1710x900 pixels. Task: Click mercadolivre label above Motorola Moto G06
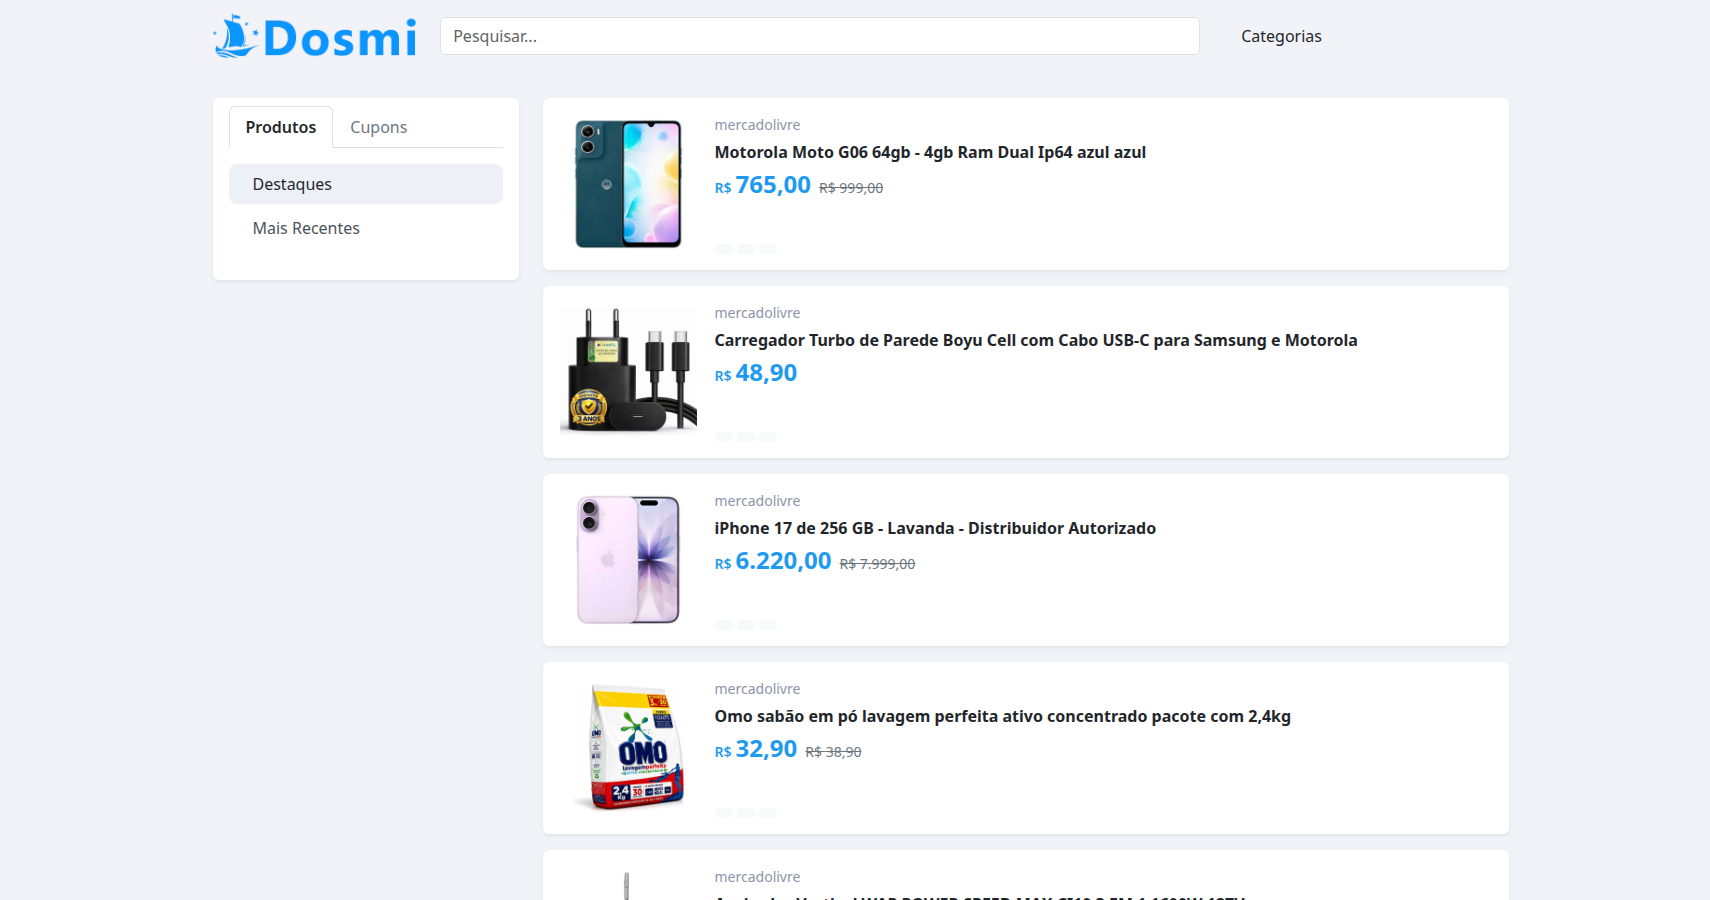(757, 125)
